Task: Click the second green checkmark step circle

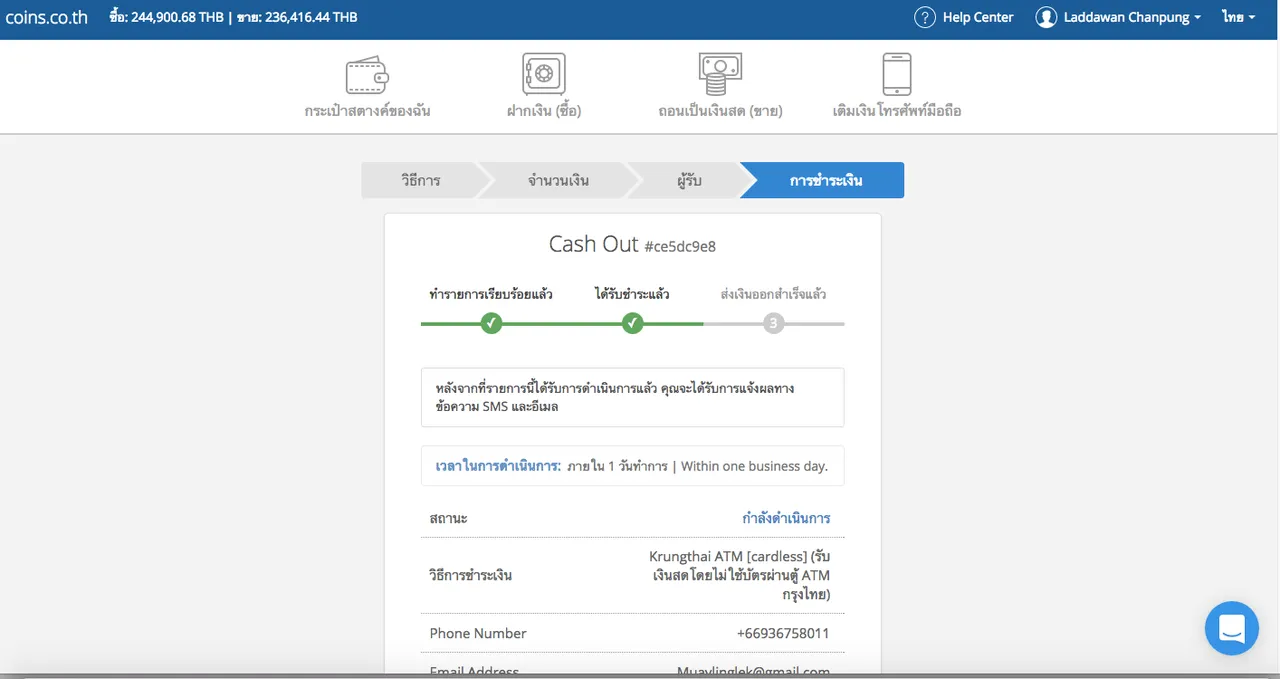Action: 632,323
